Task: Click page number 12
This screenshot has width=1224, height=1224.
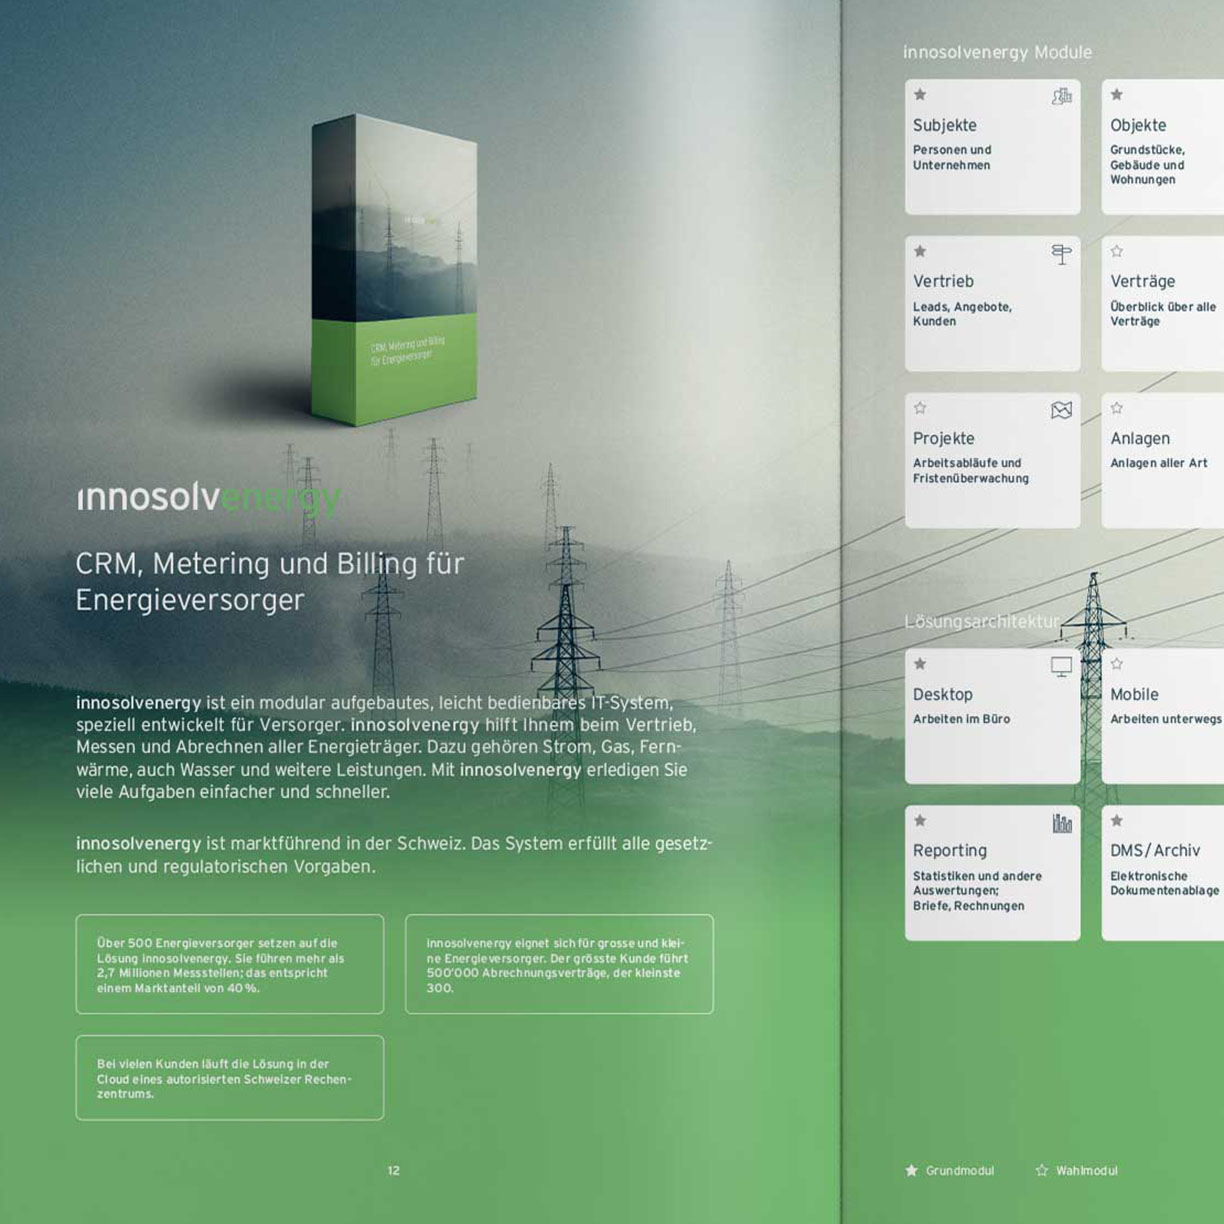Action: coord(393,1171)
